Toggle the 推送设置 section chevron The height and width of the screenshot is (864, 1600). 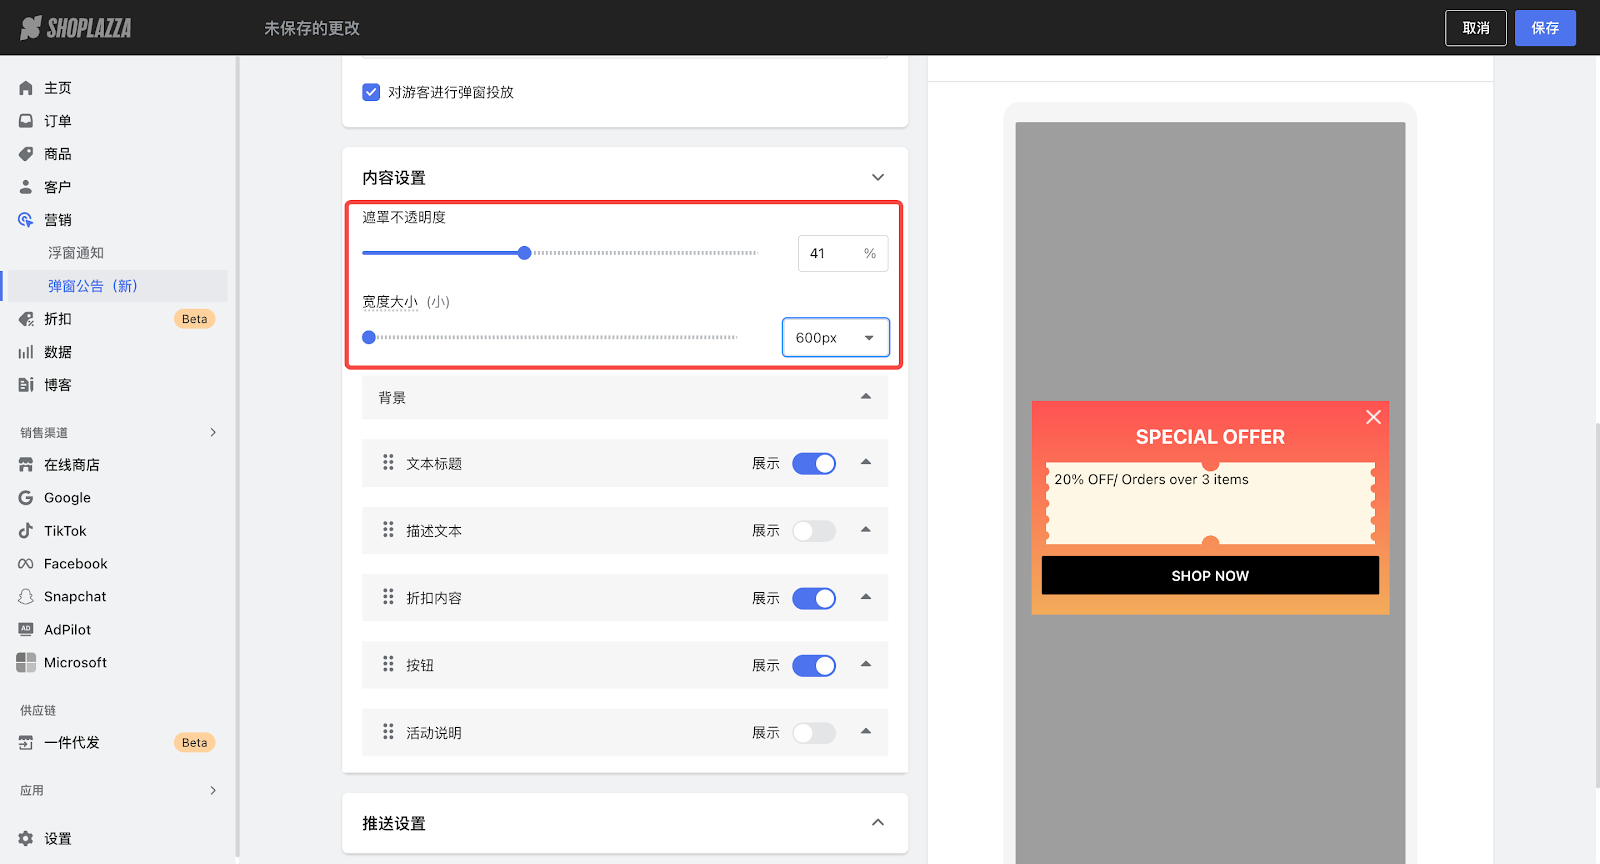tap(878, 823)
